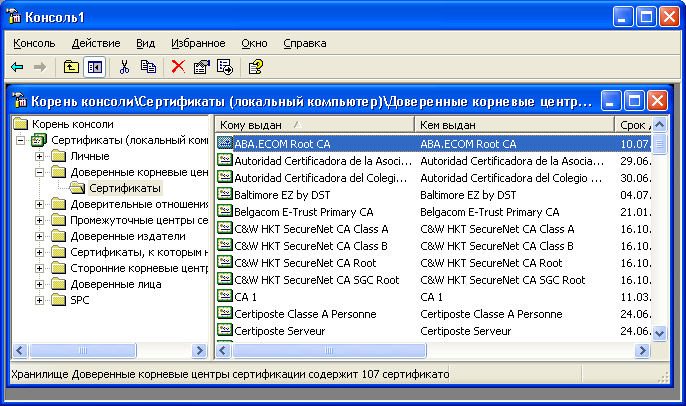Select the Autoridad Certificadora de la Asoci... row

434,161
